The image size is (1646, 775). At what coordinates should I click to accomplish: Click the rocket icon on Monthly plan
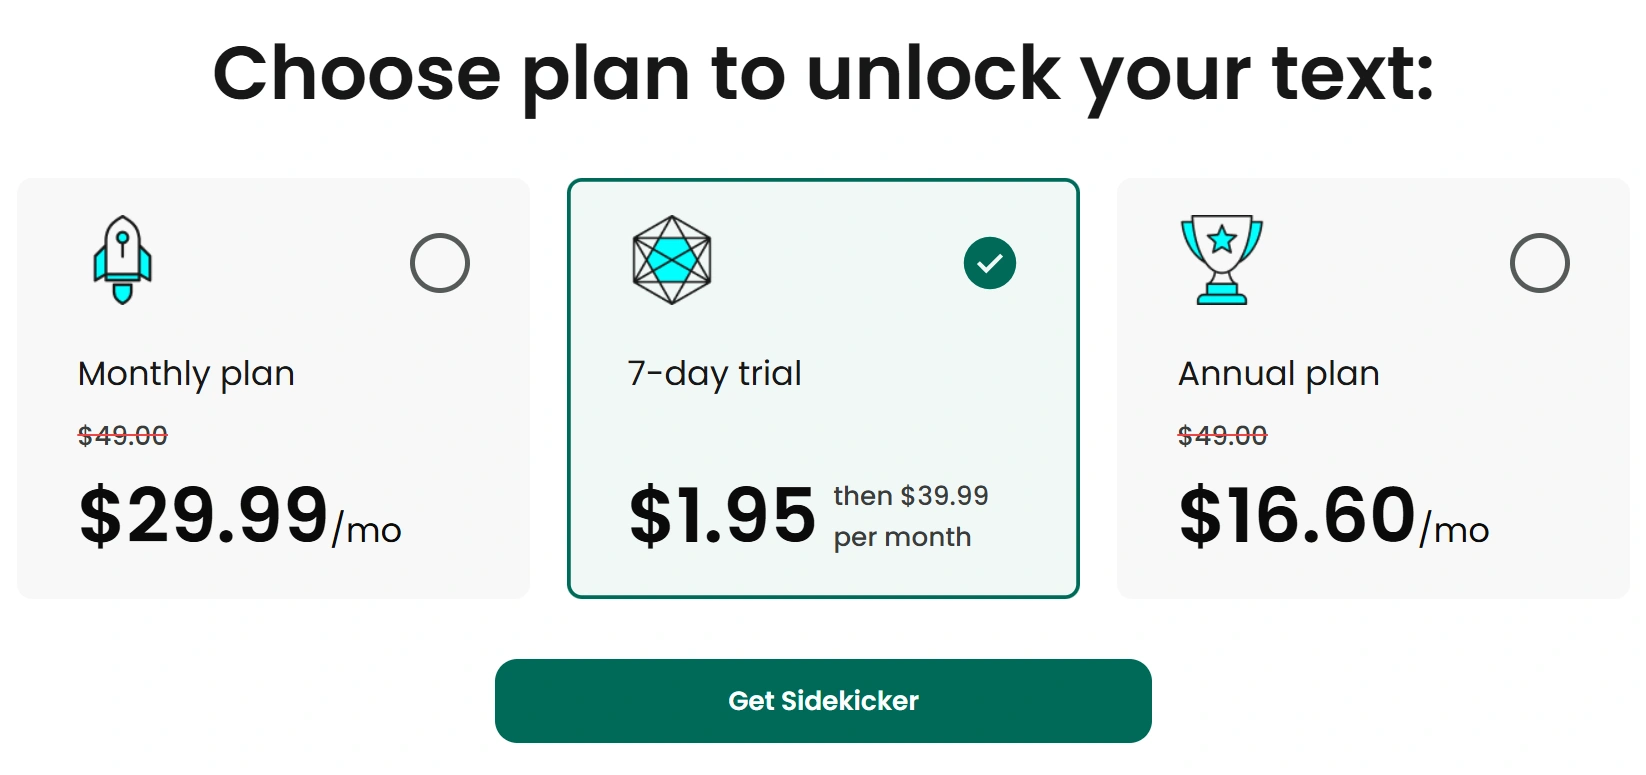click(122, 260)
